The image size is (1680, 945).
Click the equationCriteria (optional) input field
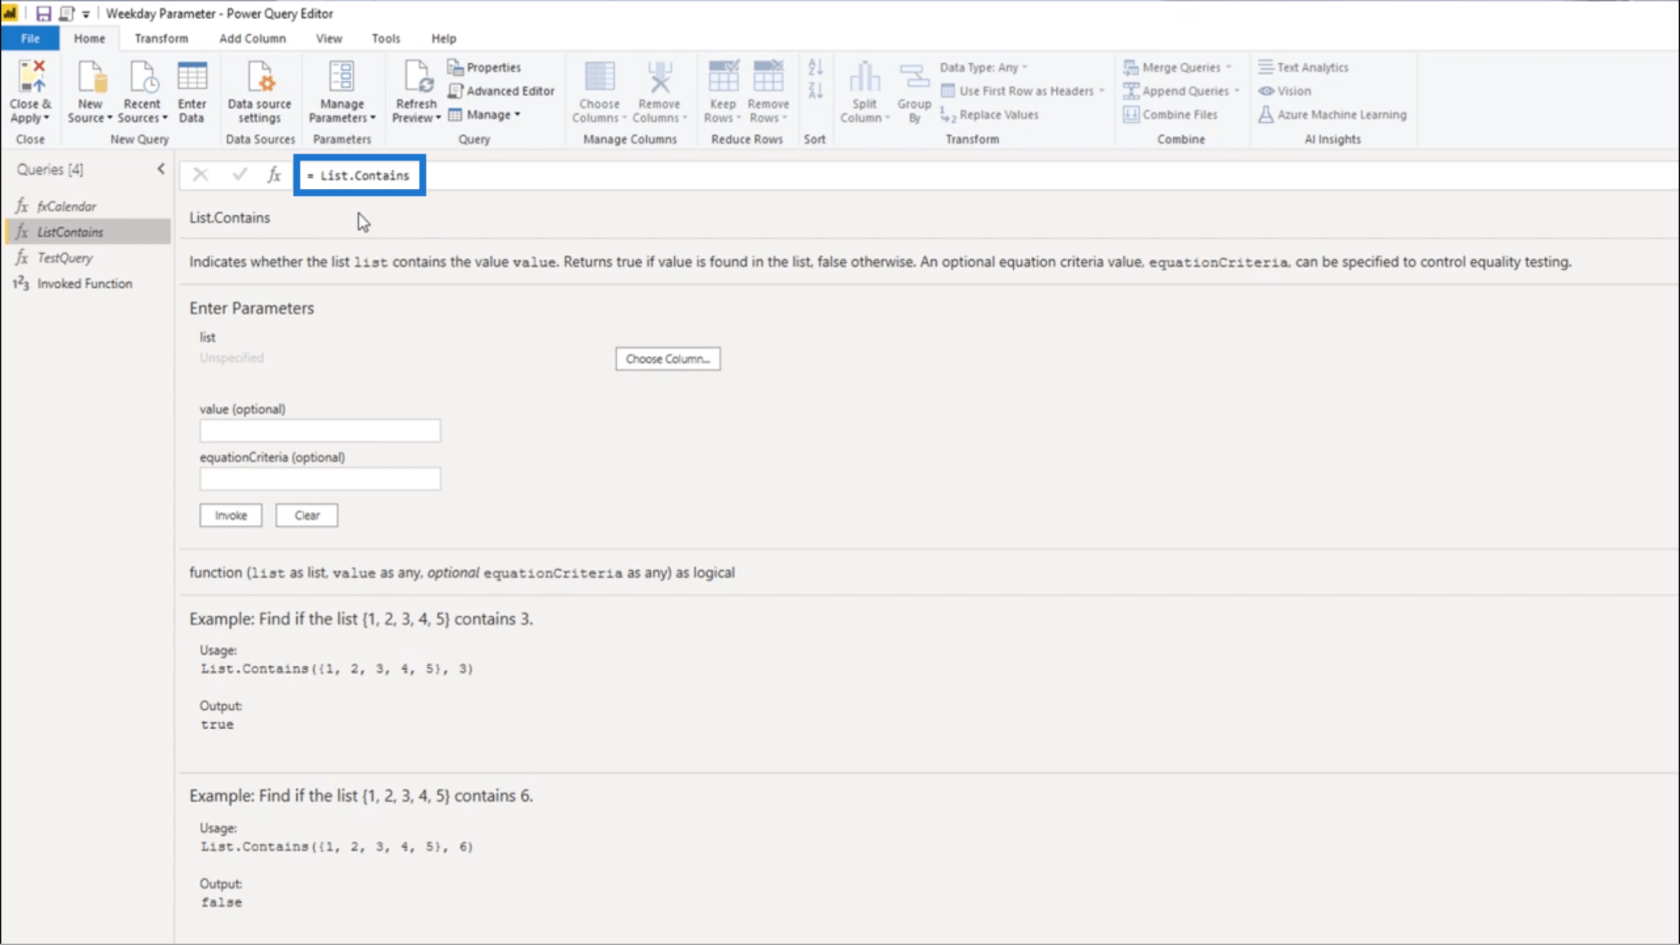320,479
